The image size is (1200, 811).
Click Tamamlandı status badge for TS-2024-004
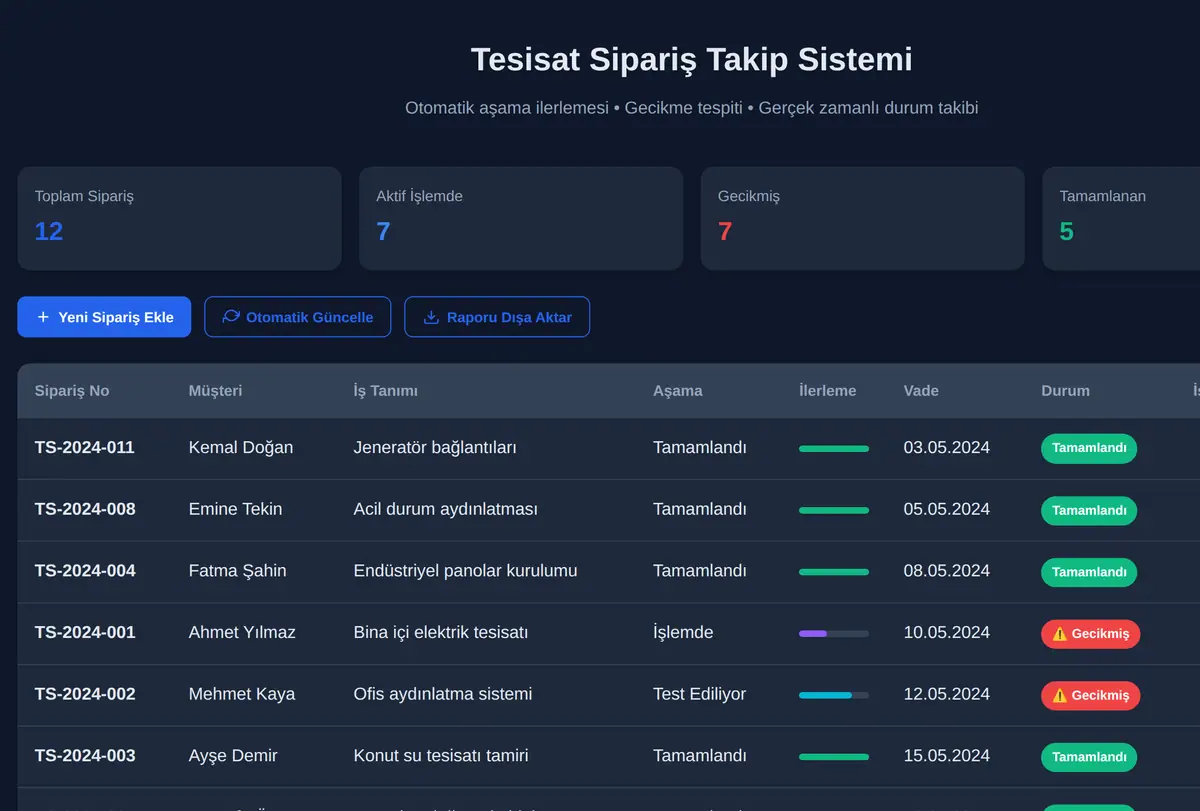1089,572
